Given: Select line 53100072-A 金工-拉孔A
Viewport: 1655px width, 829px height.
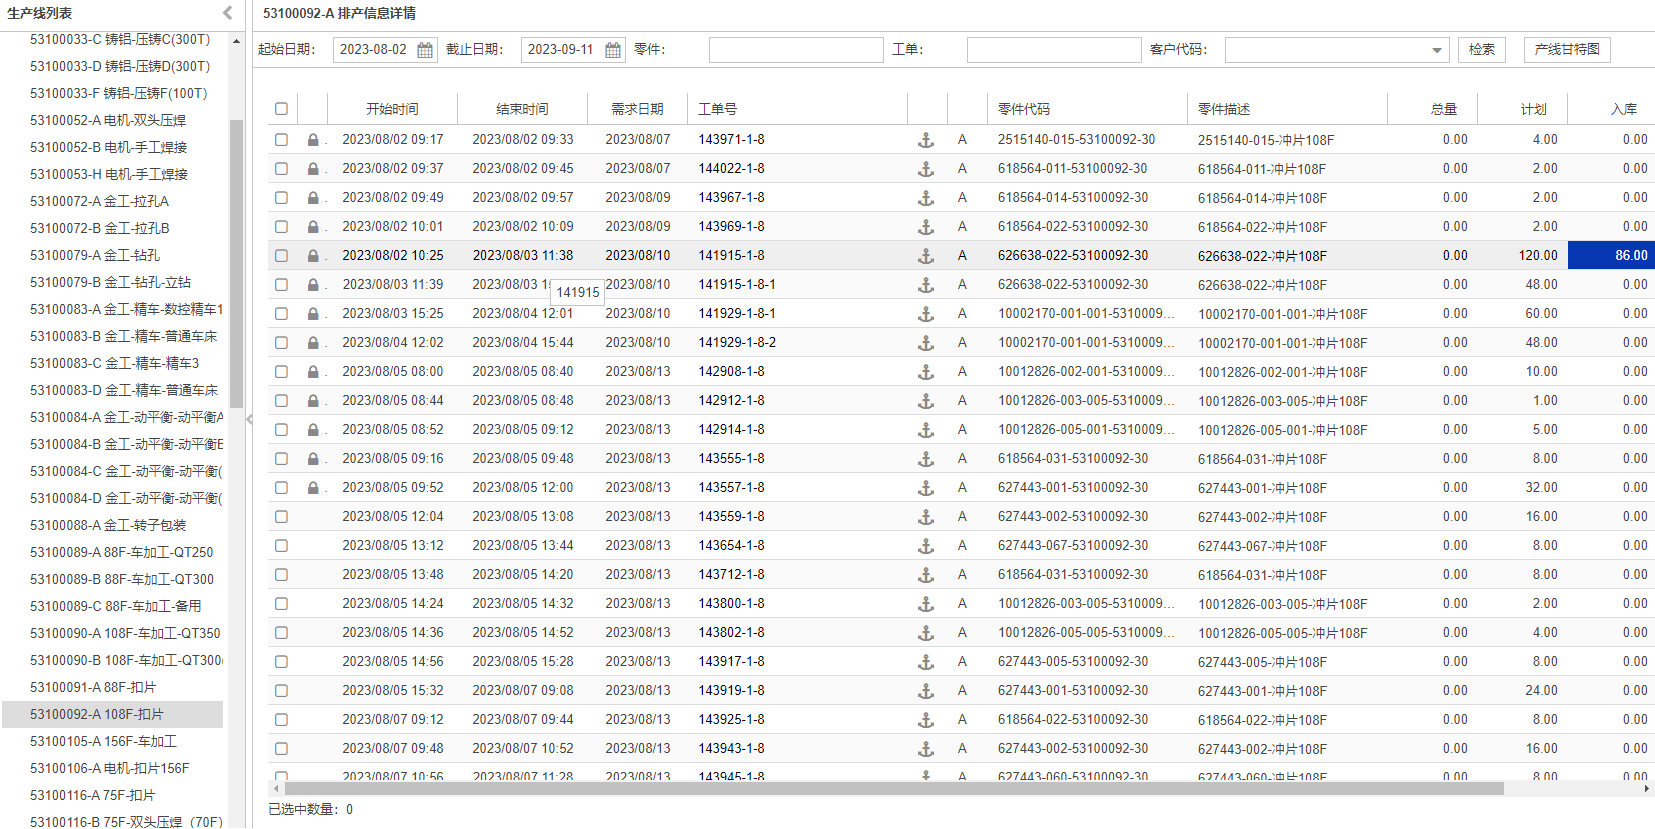Looking at the screenshot, I should pyautogui.click(x=99, y=202).
